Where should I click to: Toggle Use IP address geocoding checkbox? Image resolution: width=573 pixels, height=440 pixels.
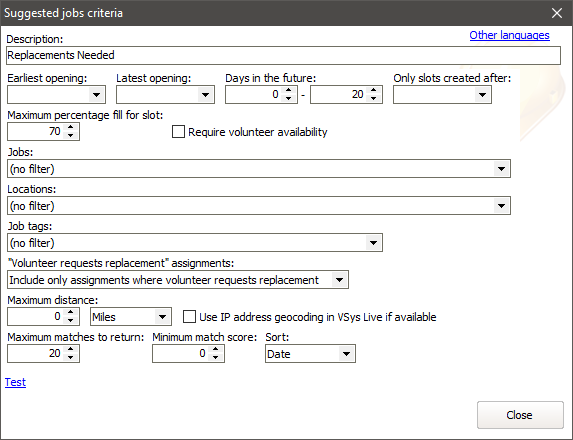(189, 316)
